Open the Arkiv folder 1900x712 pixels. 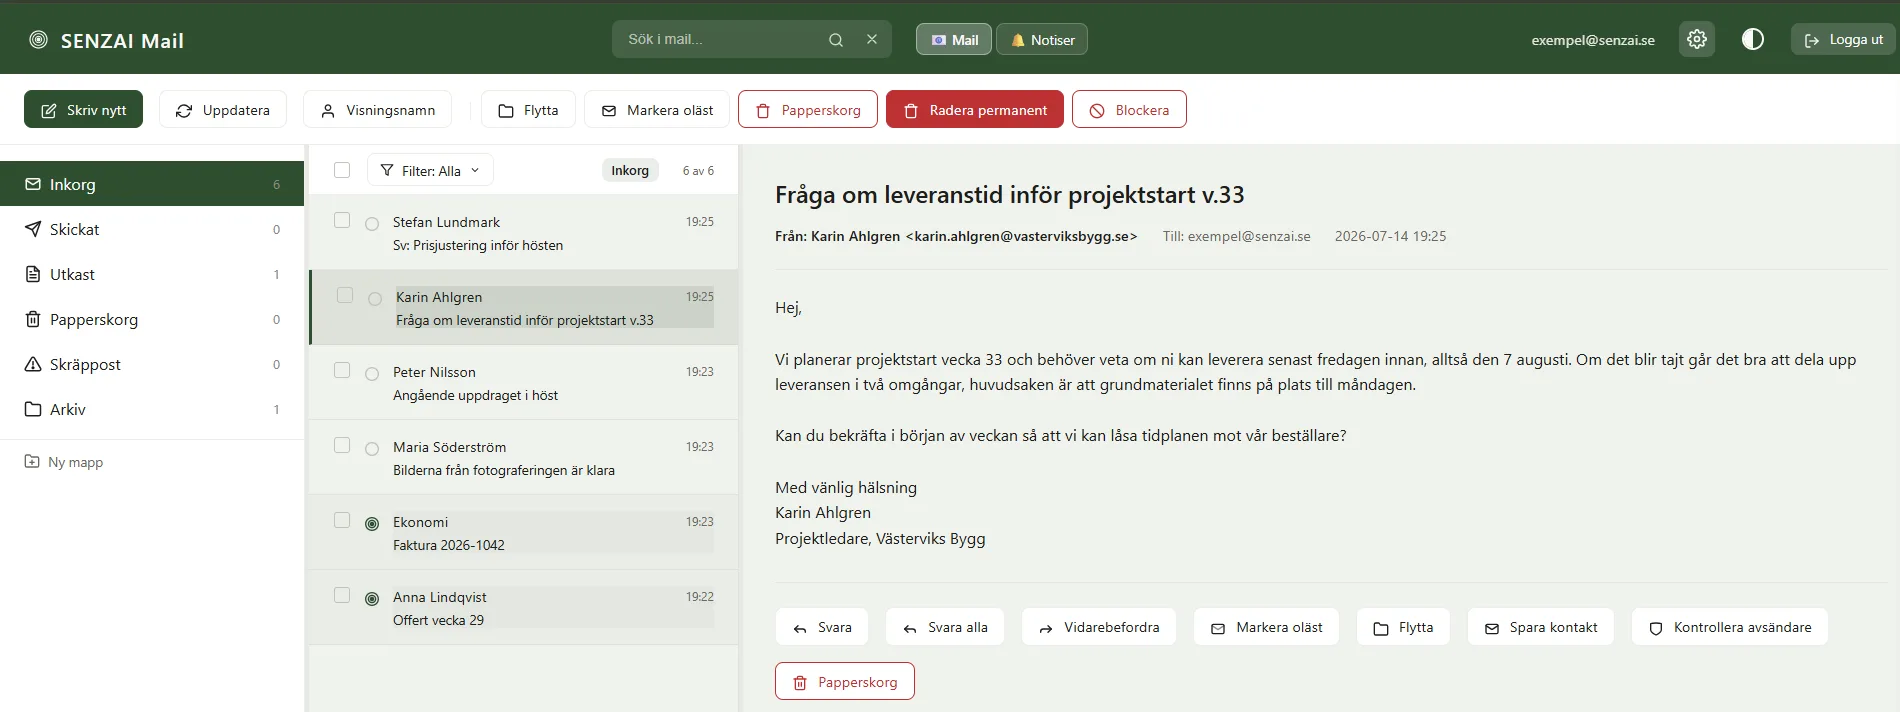click(x=152, y=409)
